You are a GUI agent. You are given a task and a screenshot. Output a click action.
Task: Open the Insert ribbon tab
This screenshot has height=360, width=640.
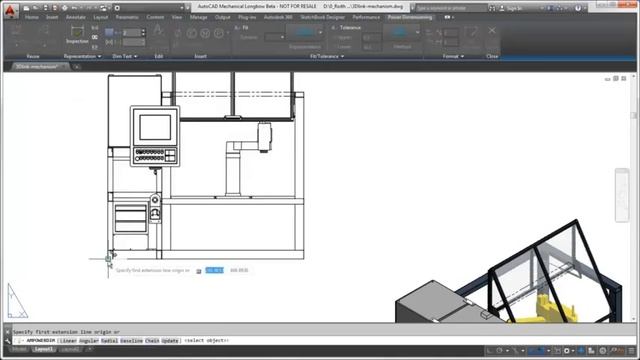pos(52,17)
